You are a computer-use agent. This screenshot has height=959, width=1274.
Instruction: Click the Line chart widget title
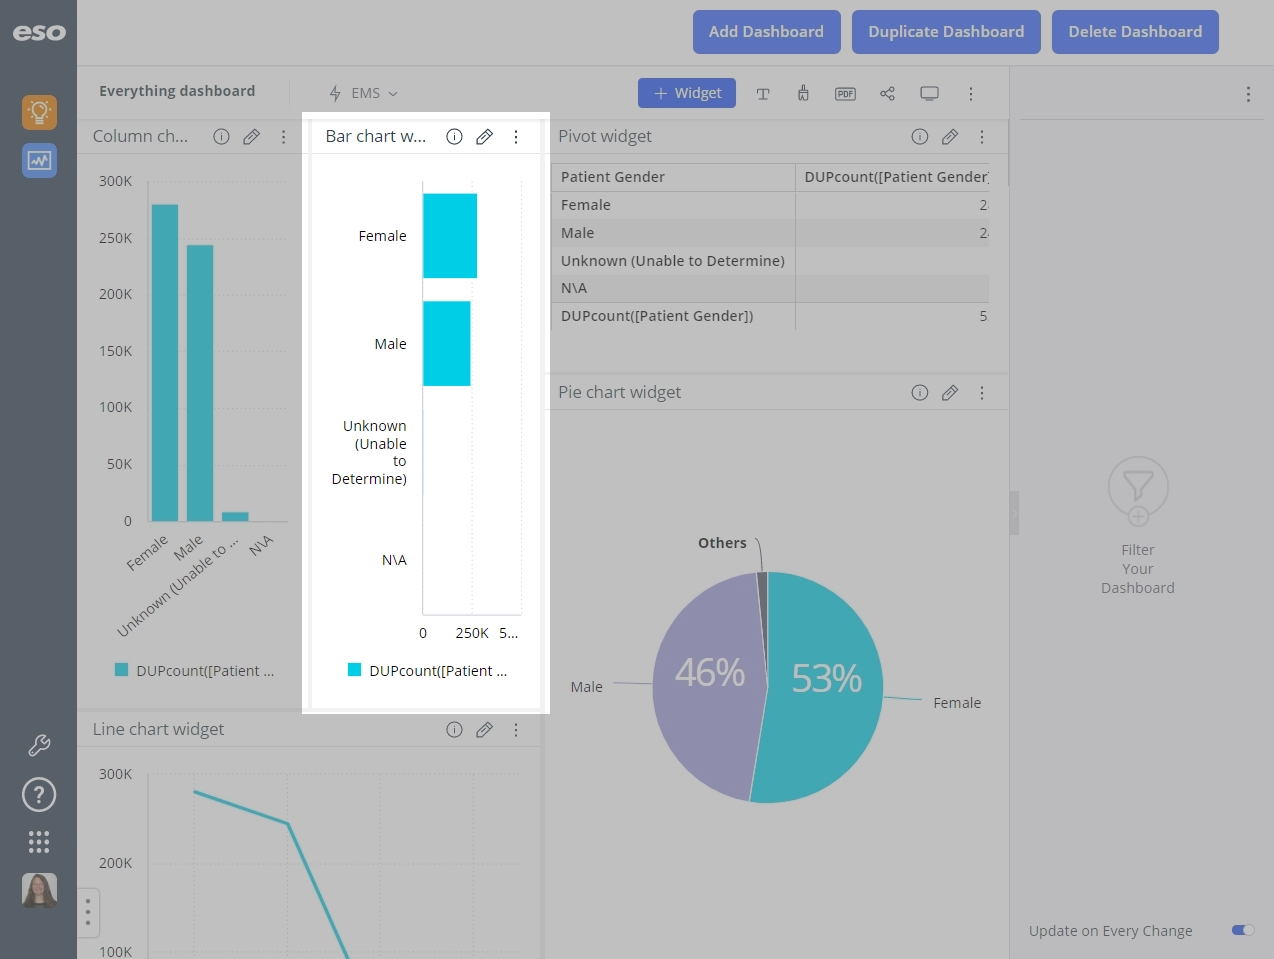click(x=158, y=730)
